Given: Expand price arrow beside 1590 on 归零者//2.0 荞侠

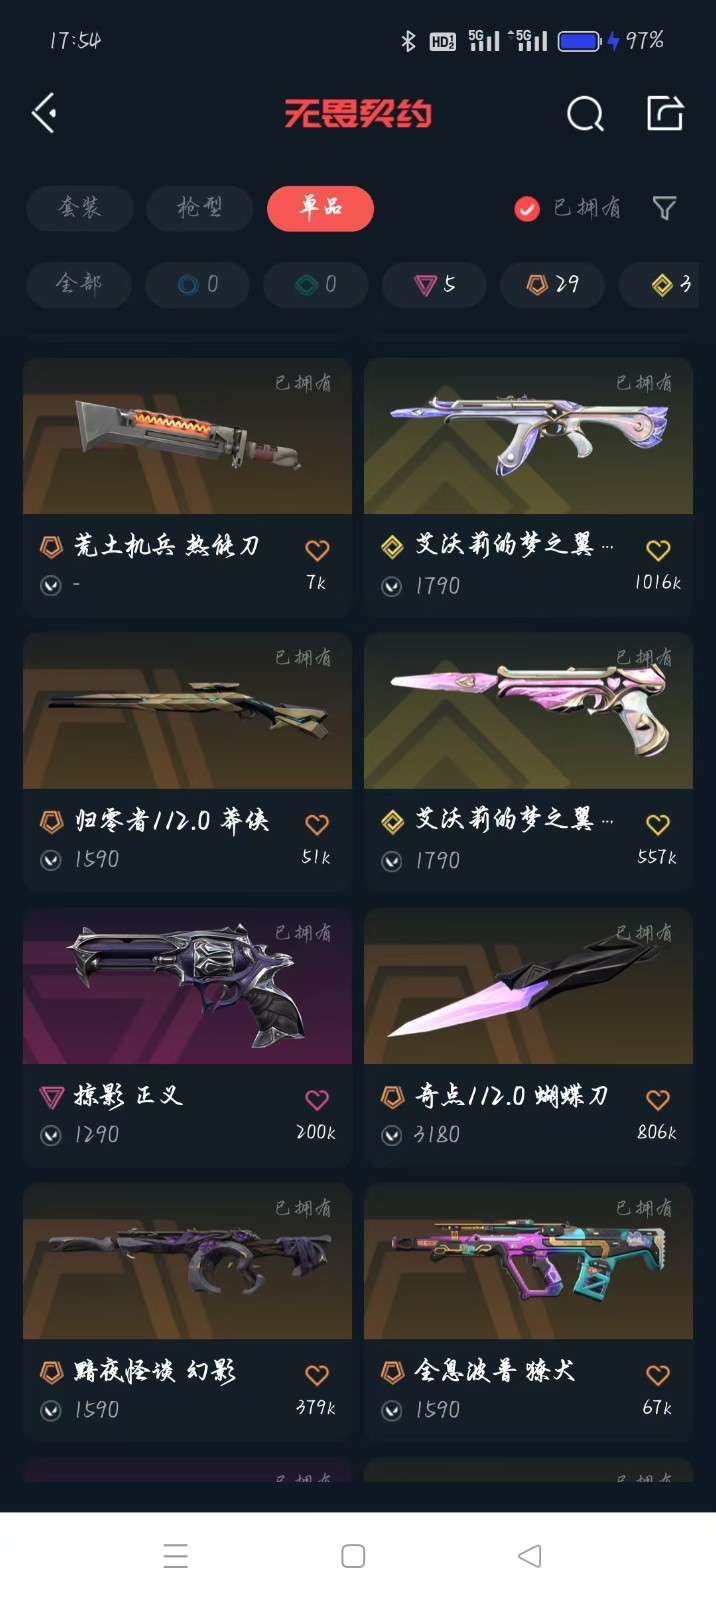Looking at the screenshot, I should pyautogui.click(x=51, y=860).
